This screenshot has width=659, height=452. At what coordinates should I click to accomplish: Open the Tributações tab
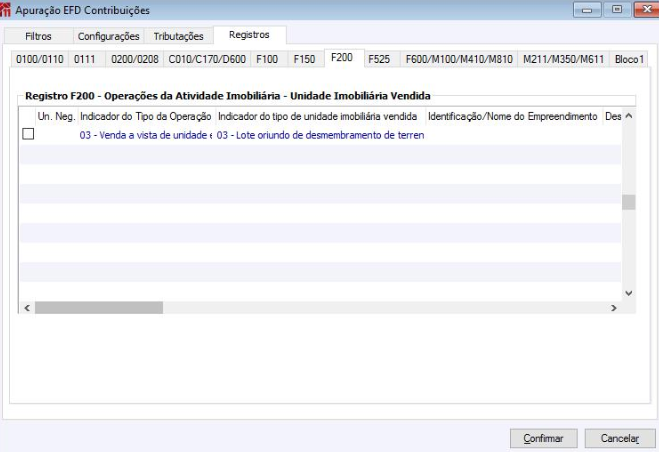[179, 36]
